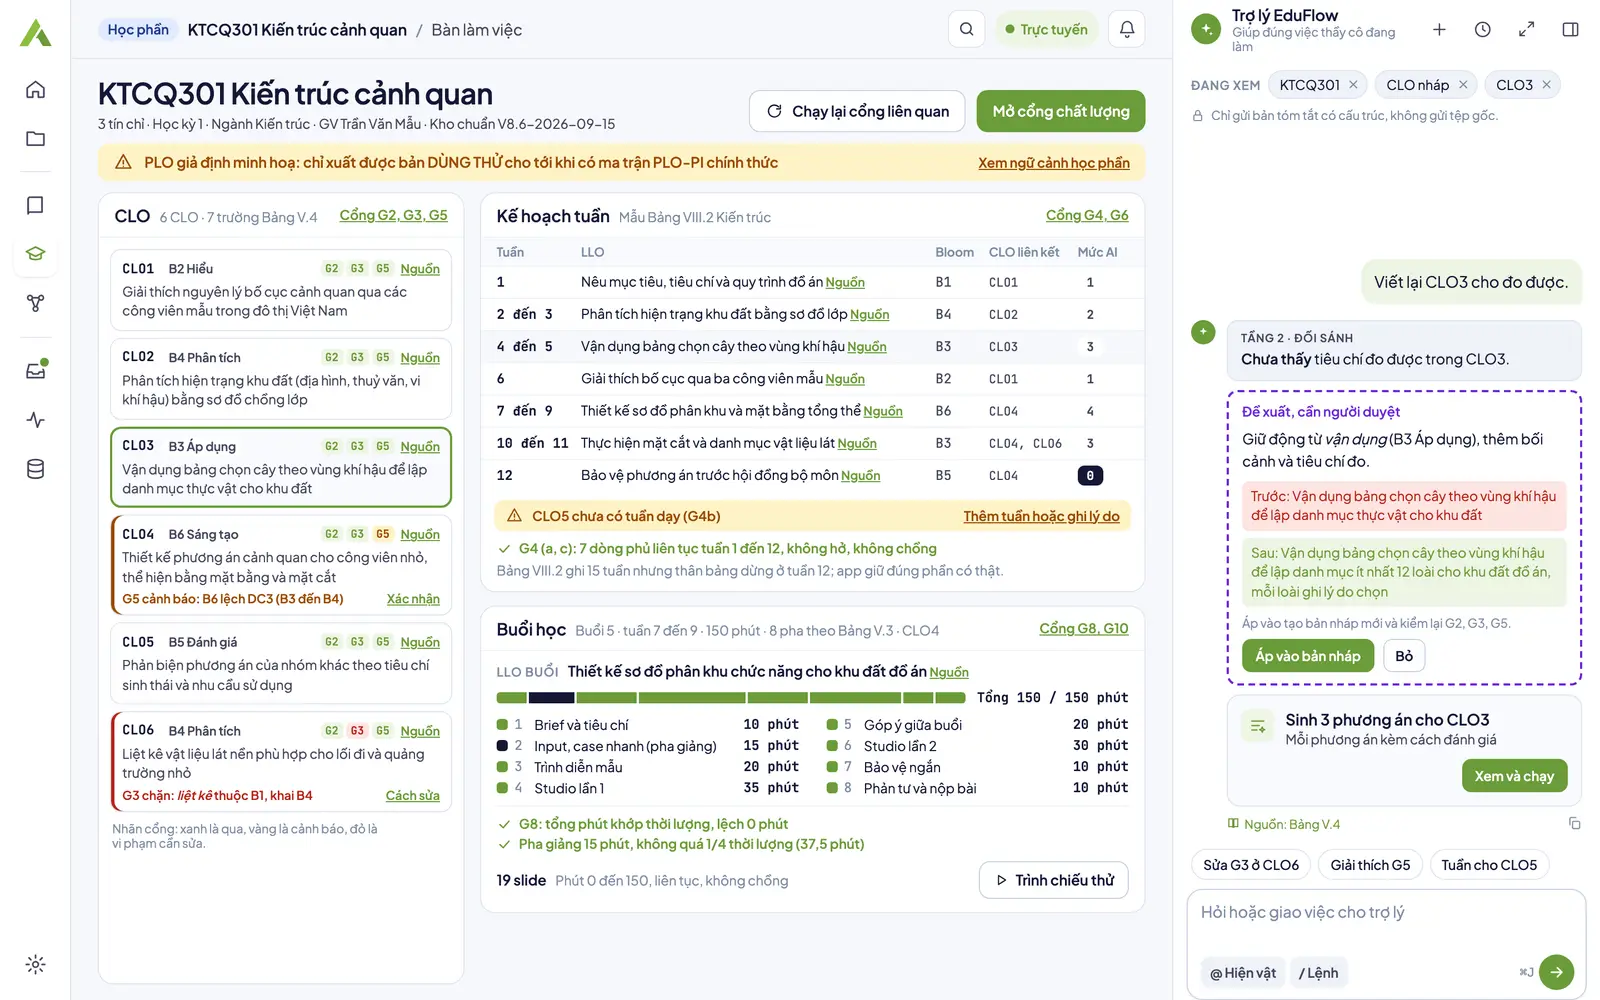Toggle theme with sun icon
The image size is (1600, 1000).
[x=35, y=965]
